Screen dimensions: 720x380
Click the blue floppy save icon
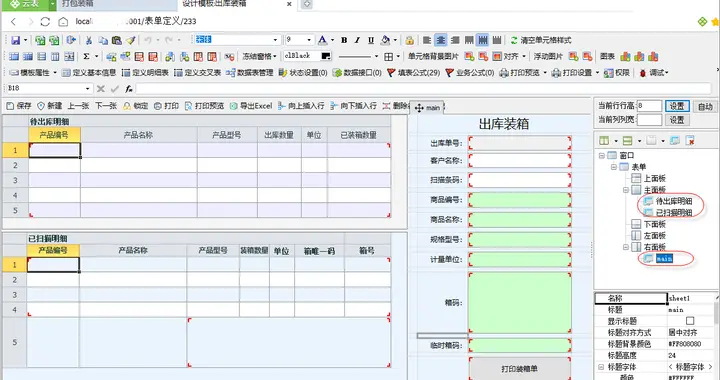16,40
